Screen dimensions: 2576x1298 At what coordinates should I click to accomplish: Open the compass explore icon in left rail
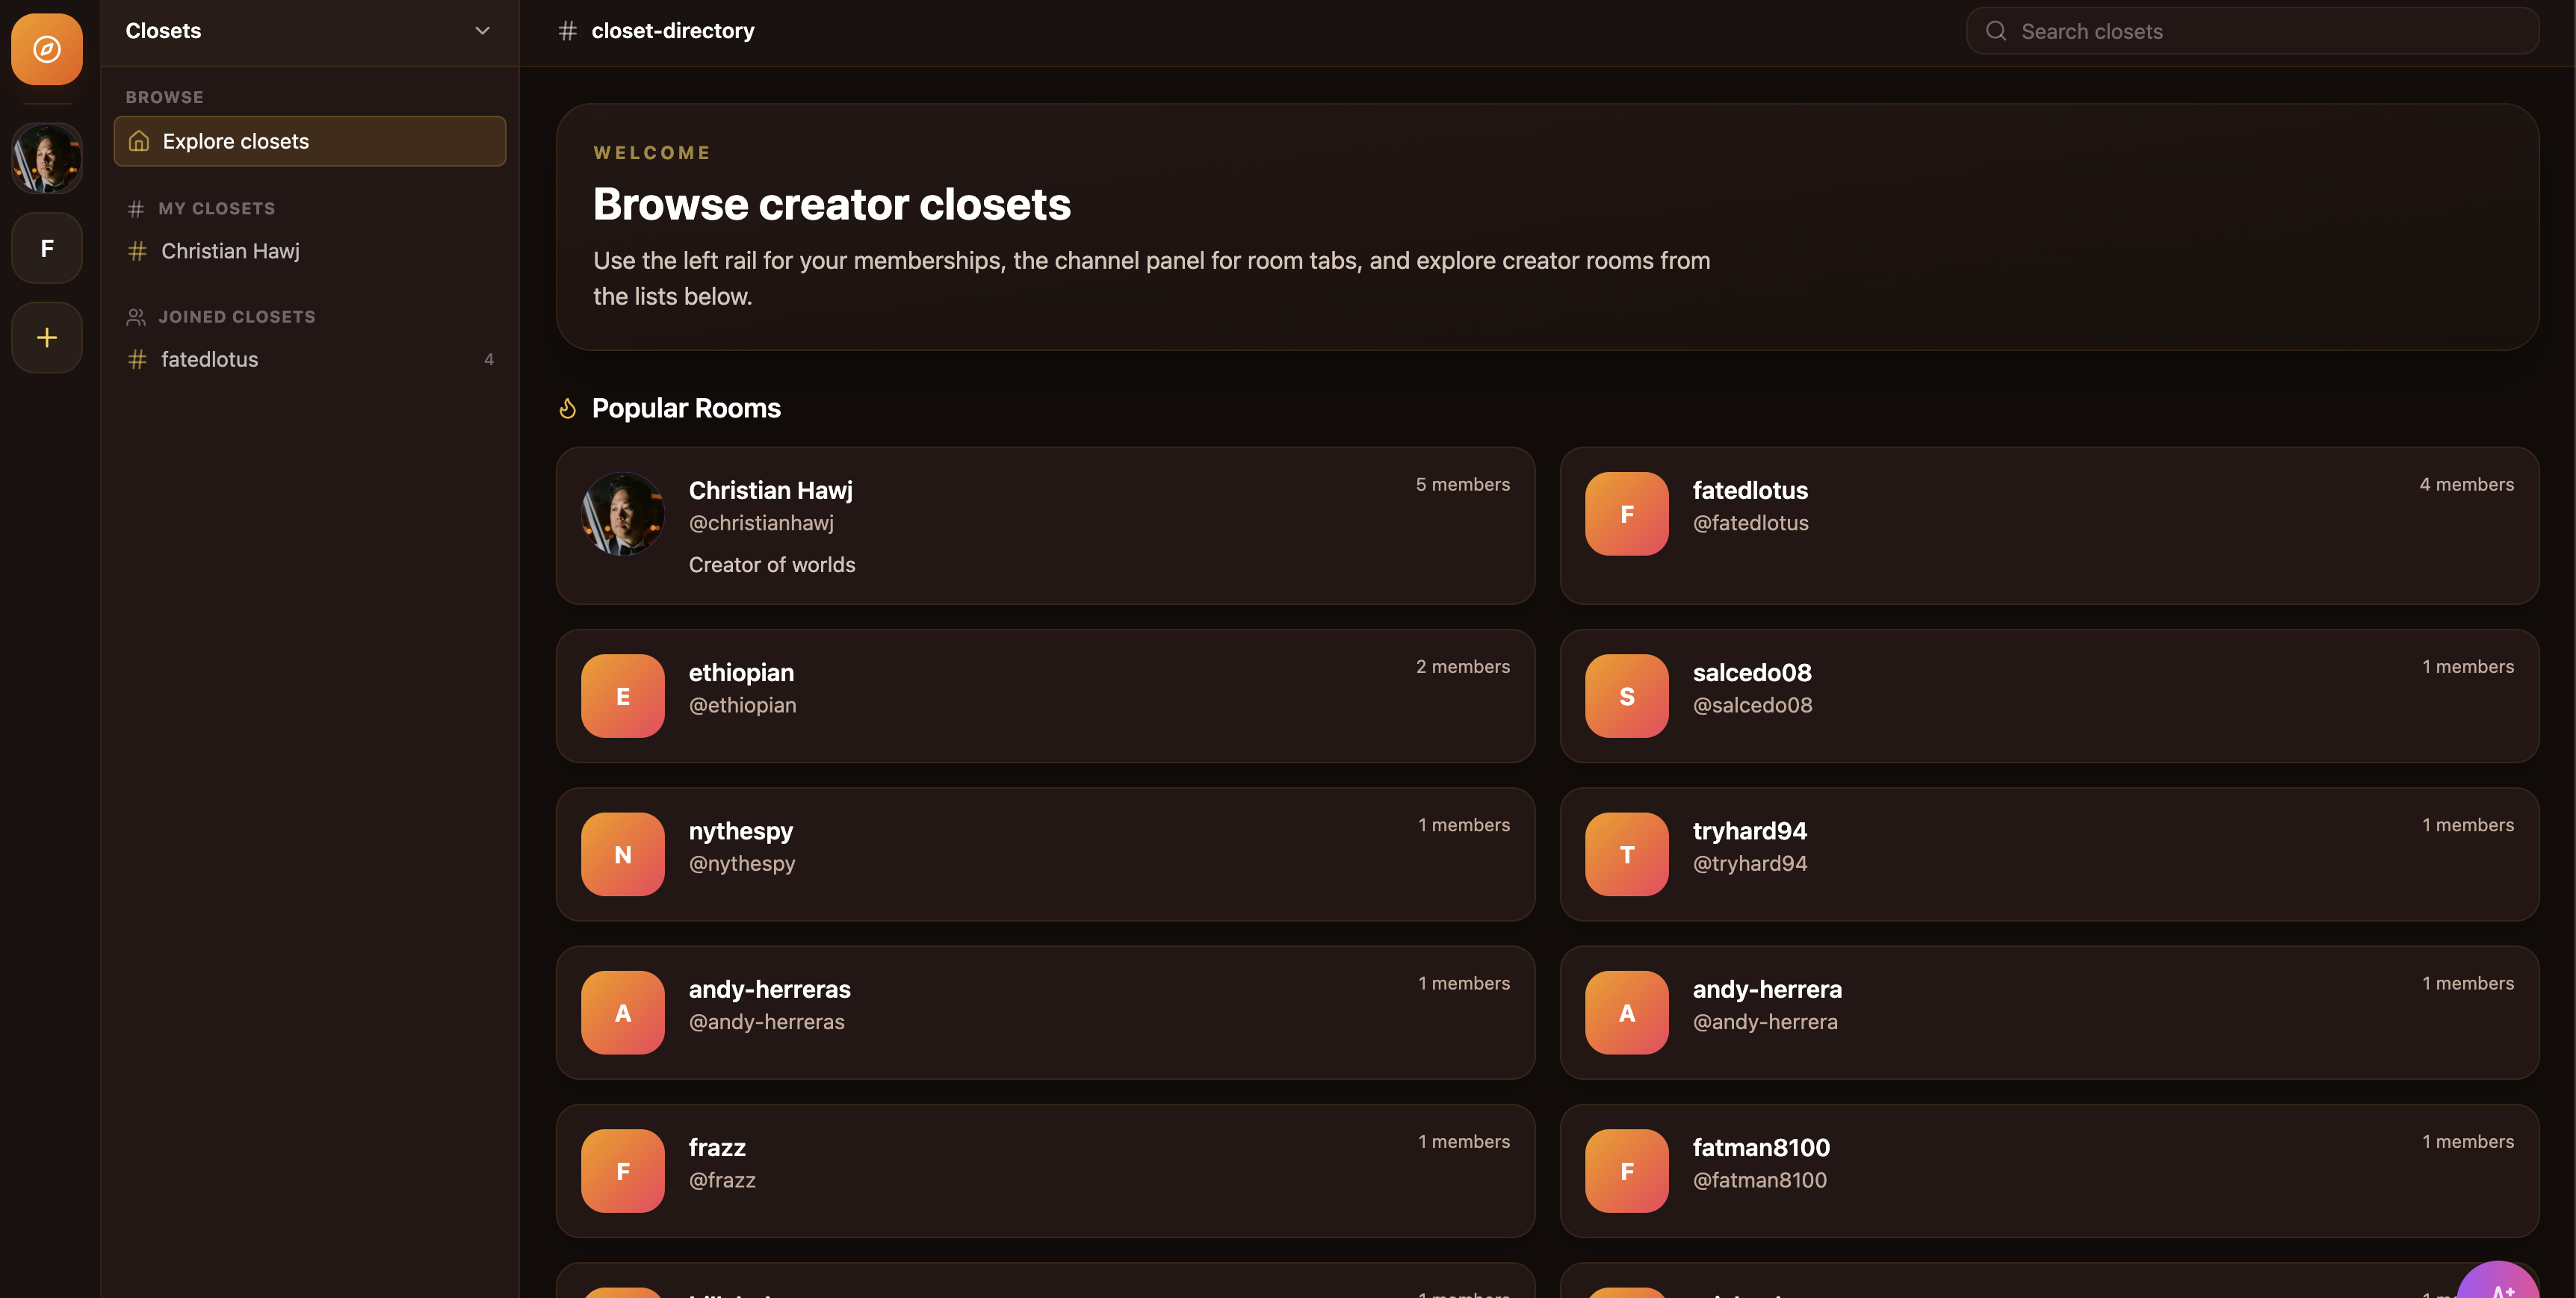pos(47,49)
